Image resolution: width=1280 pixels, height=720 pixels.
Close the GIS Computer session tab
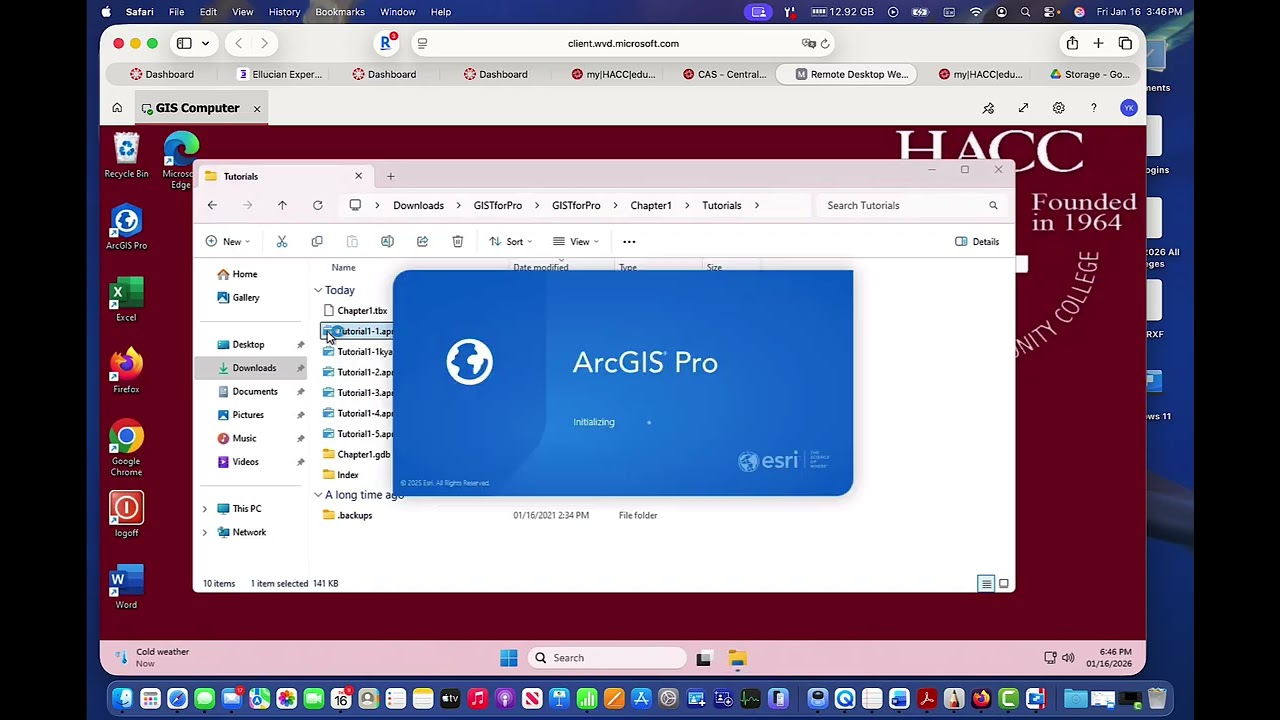[x=257, y=108]
